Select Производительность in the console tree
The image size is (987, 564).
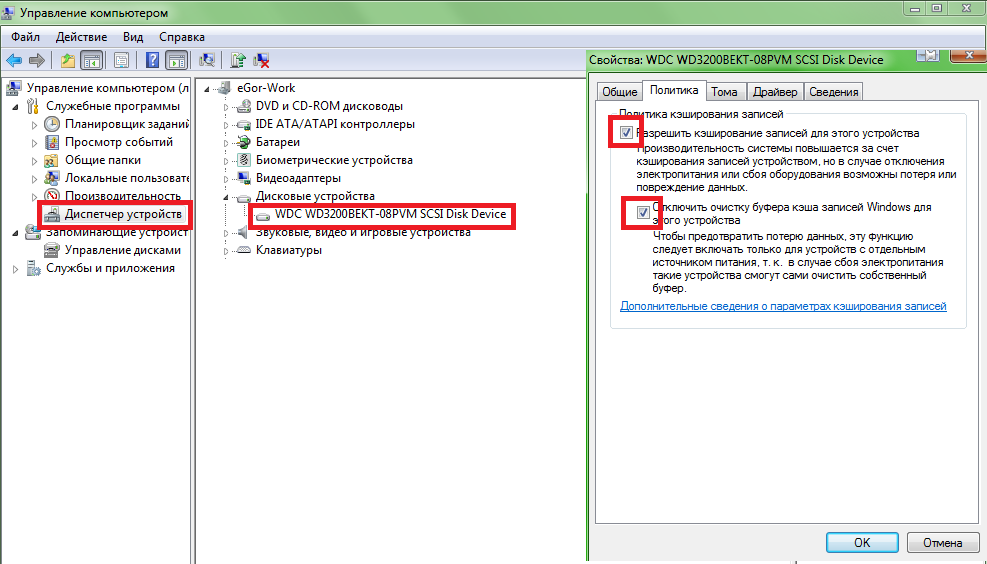[123, 196]
